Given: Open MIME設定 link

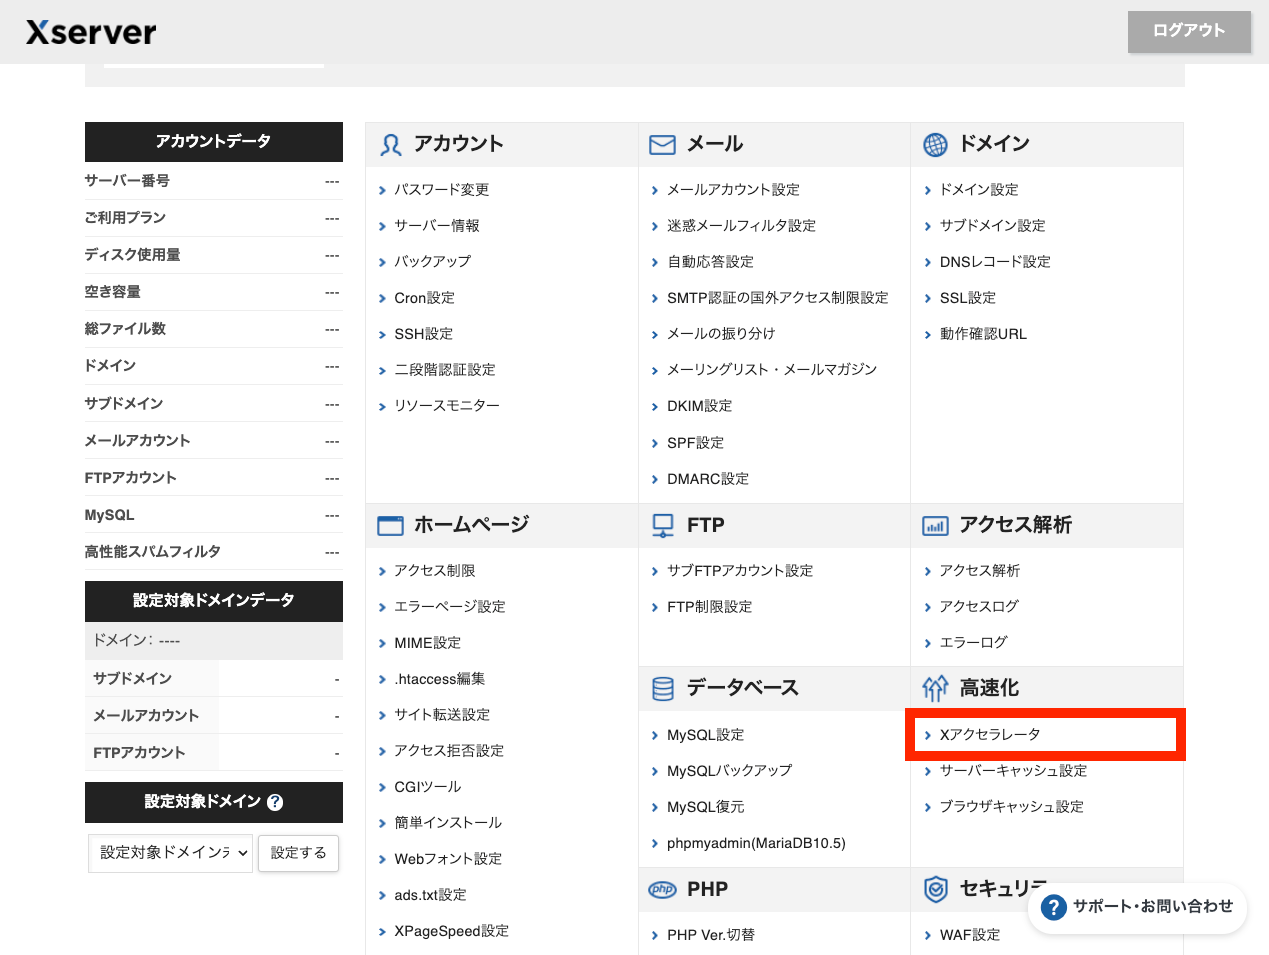Looking at the screenshot, I should (x=427, y=642).
